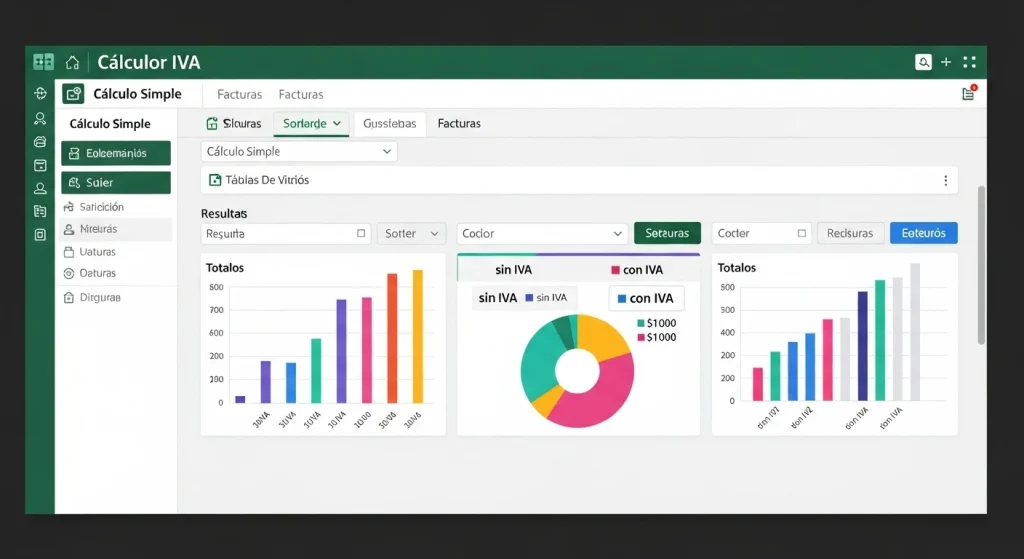
Task: Open the app grid icon beside the home icon
Action: (x=44, y=62)
